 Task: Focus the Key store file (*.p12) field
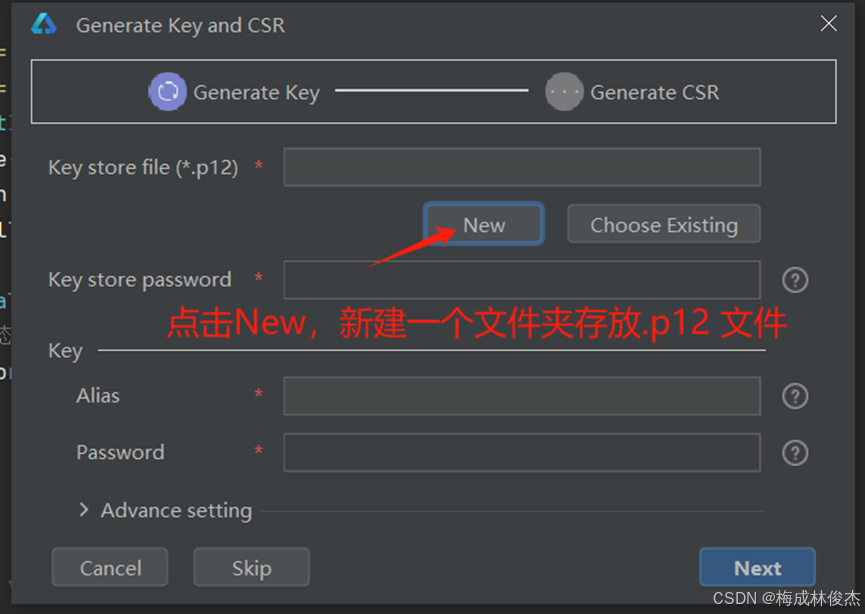coord(522,167)
